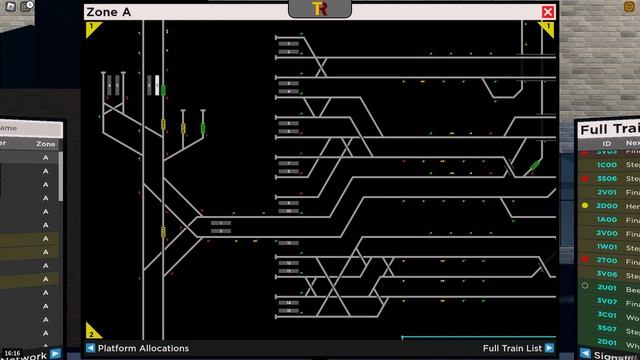Select the yellow train on lower-left vertical track

point(163,232)
